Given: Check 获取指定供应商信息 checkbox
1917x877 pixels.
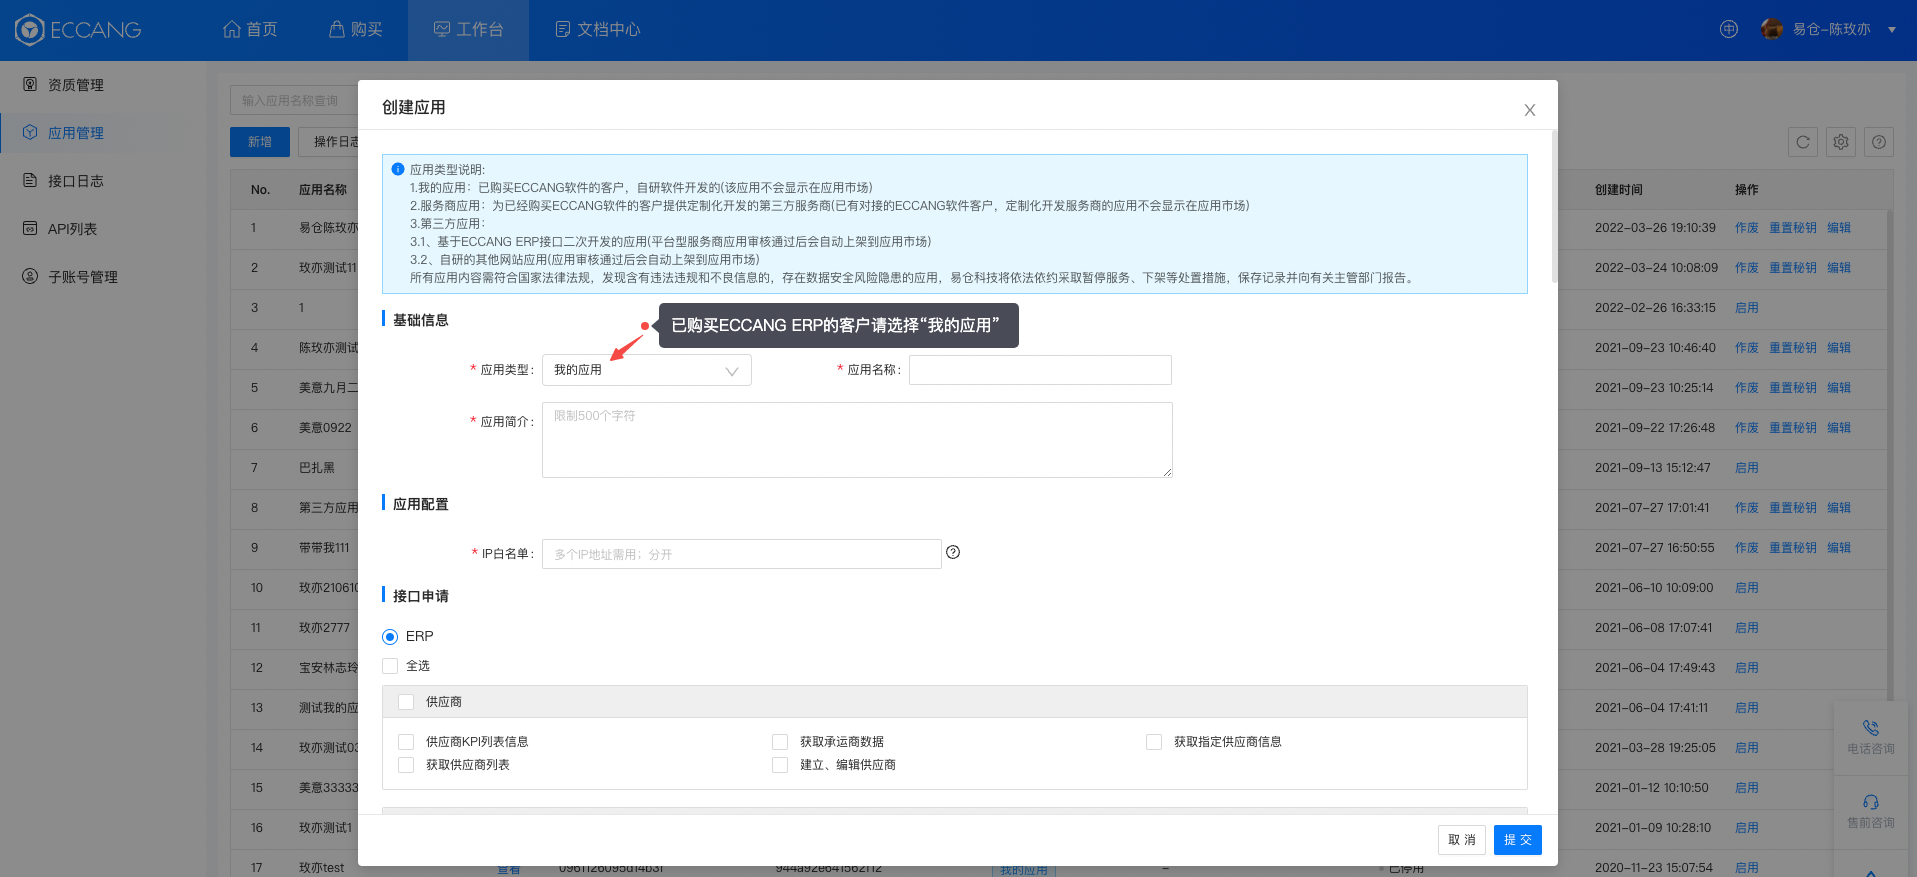Looking at the screenshot, I should coord(1154,742).
